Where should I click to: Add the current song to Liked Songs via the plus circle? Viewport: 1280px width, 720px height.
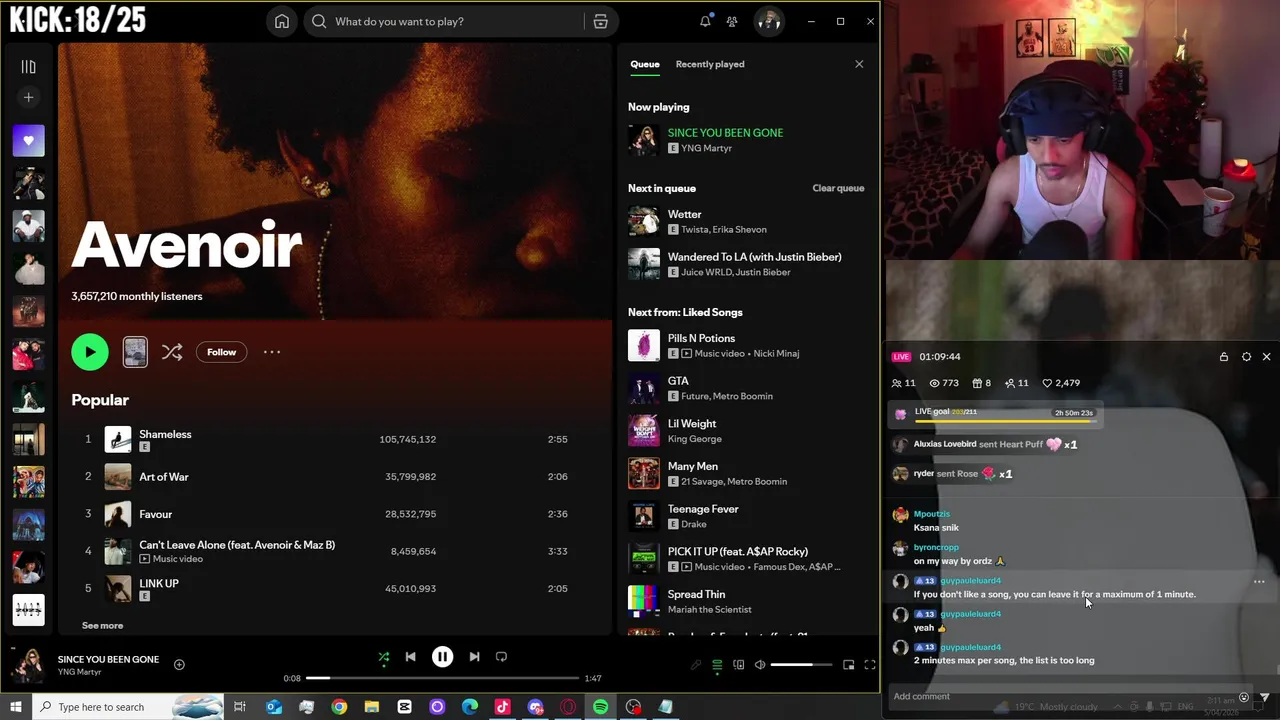tap(179, 664)
